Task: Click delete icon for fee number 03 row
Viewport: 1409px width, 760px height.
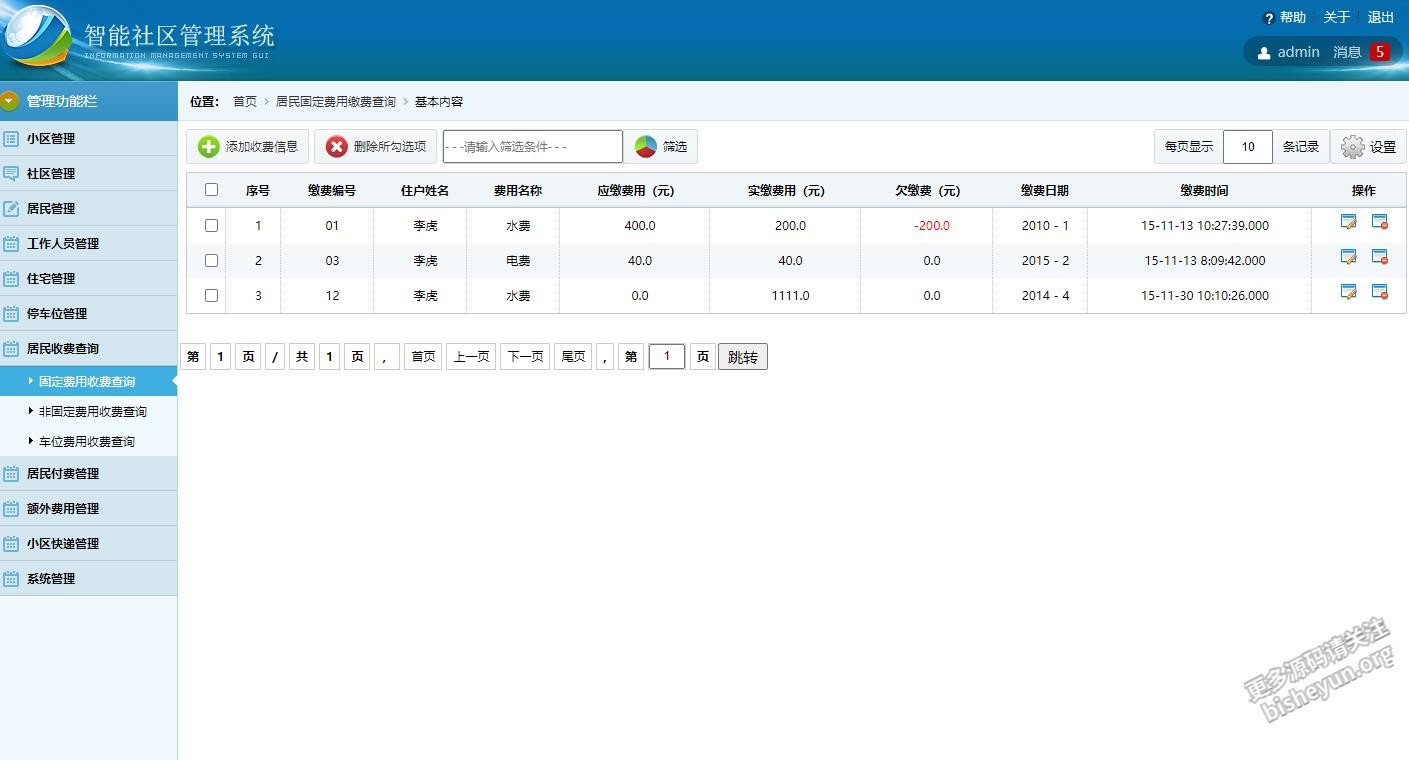Action: click(1380, 257)
